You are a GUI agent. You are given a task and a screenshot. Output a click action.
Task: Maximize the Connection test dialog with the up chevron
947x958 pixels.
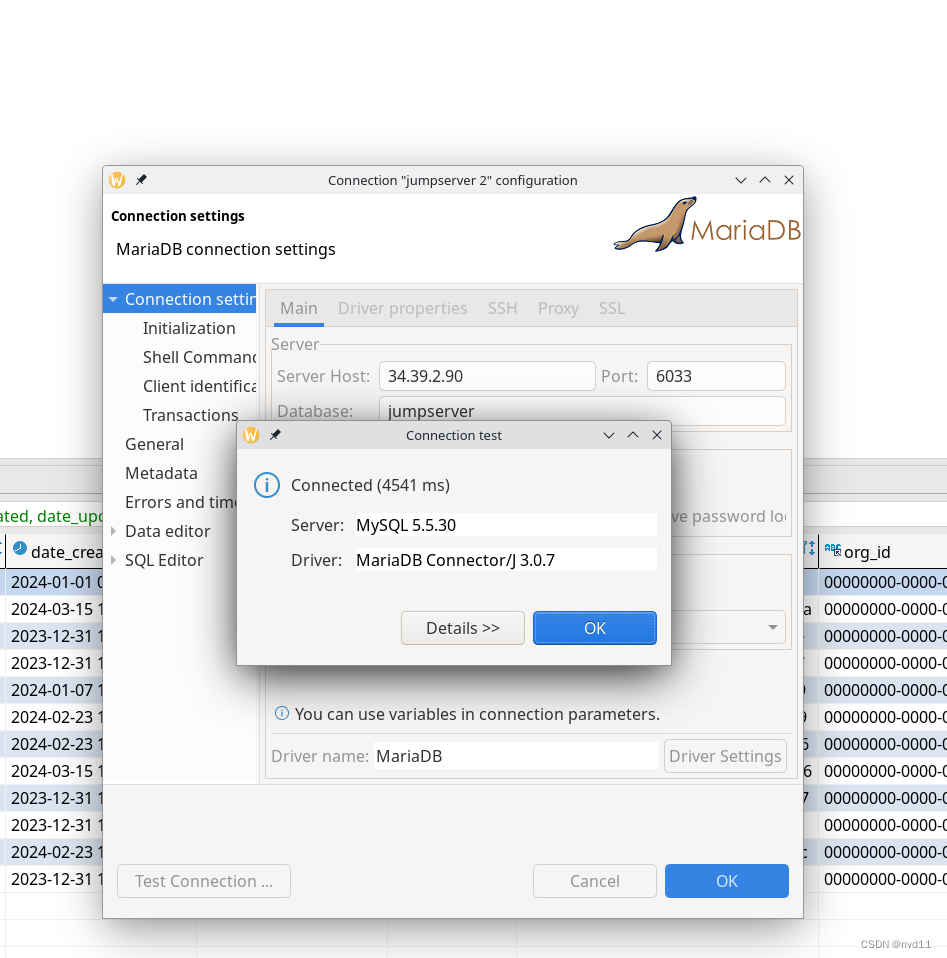[633, 434]
